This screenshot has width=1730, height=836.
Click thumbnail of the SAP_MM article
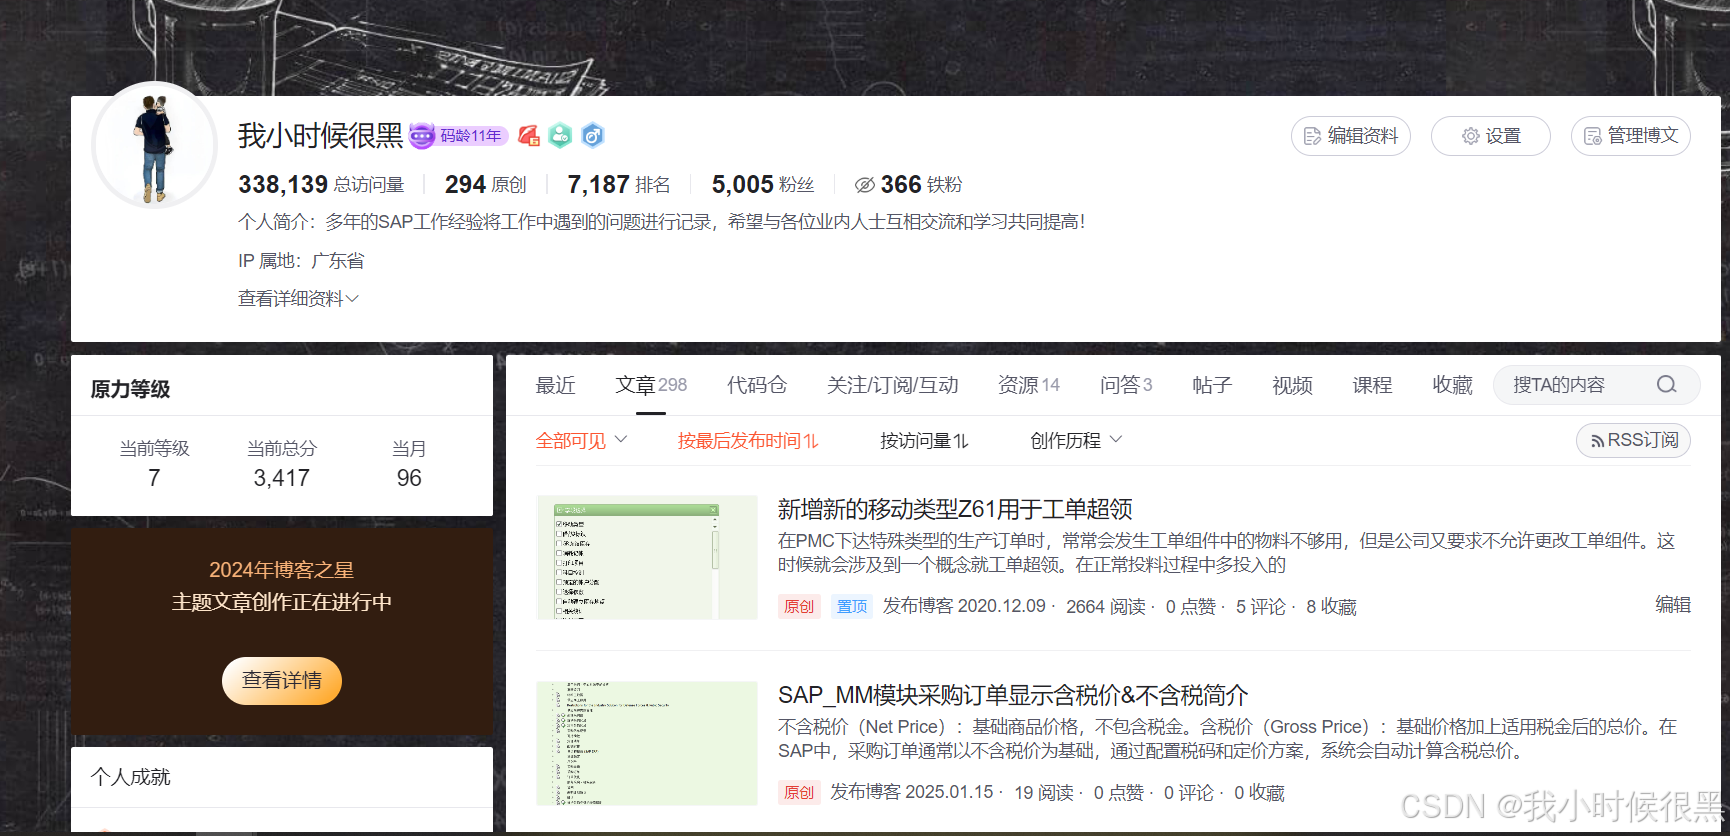tap(647, 743)
